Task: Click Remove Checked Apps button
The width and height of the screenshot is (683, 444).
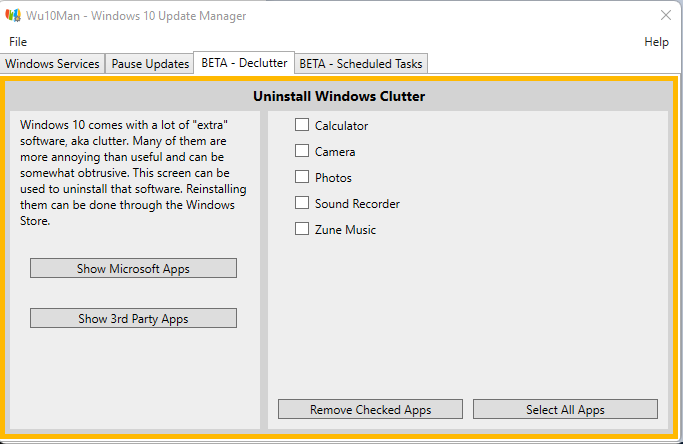Action: click(x=370, y=409)
